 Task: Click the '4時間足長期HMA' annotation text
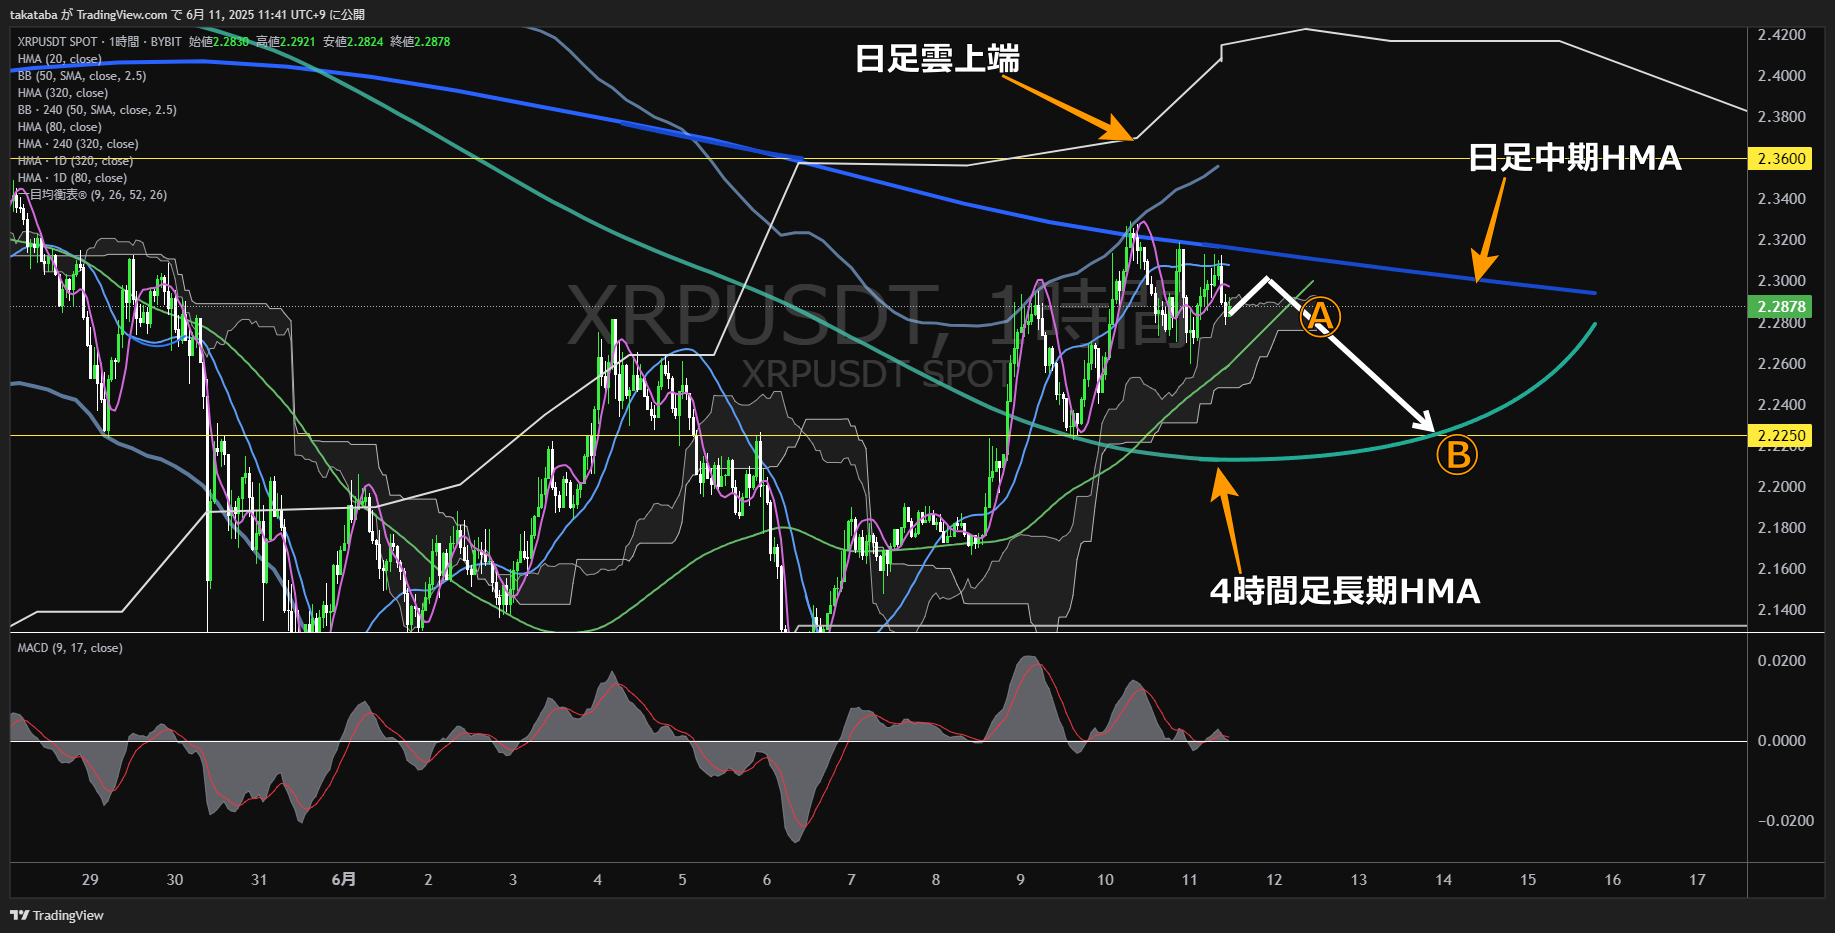point(1345,591)
